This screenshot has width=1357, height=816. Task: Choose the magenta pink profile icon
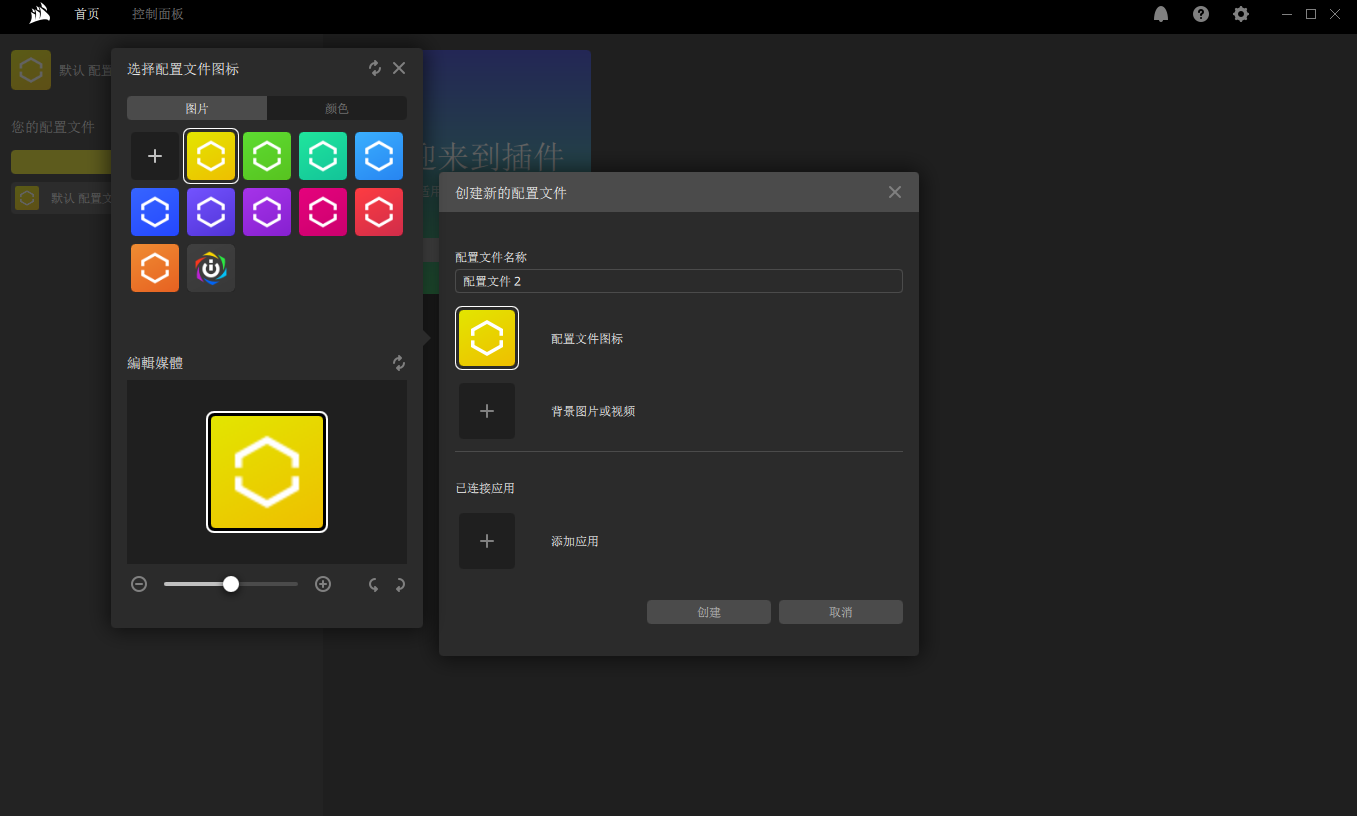pyautogui.click(x=323, y=212)
